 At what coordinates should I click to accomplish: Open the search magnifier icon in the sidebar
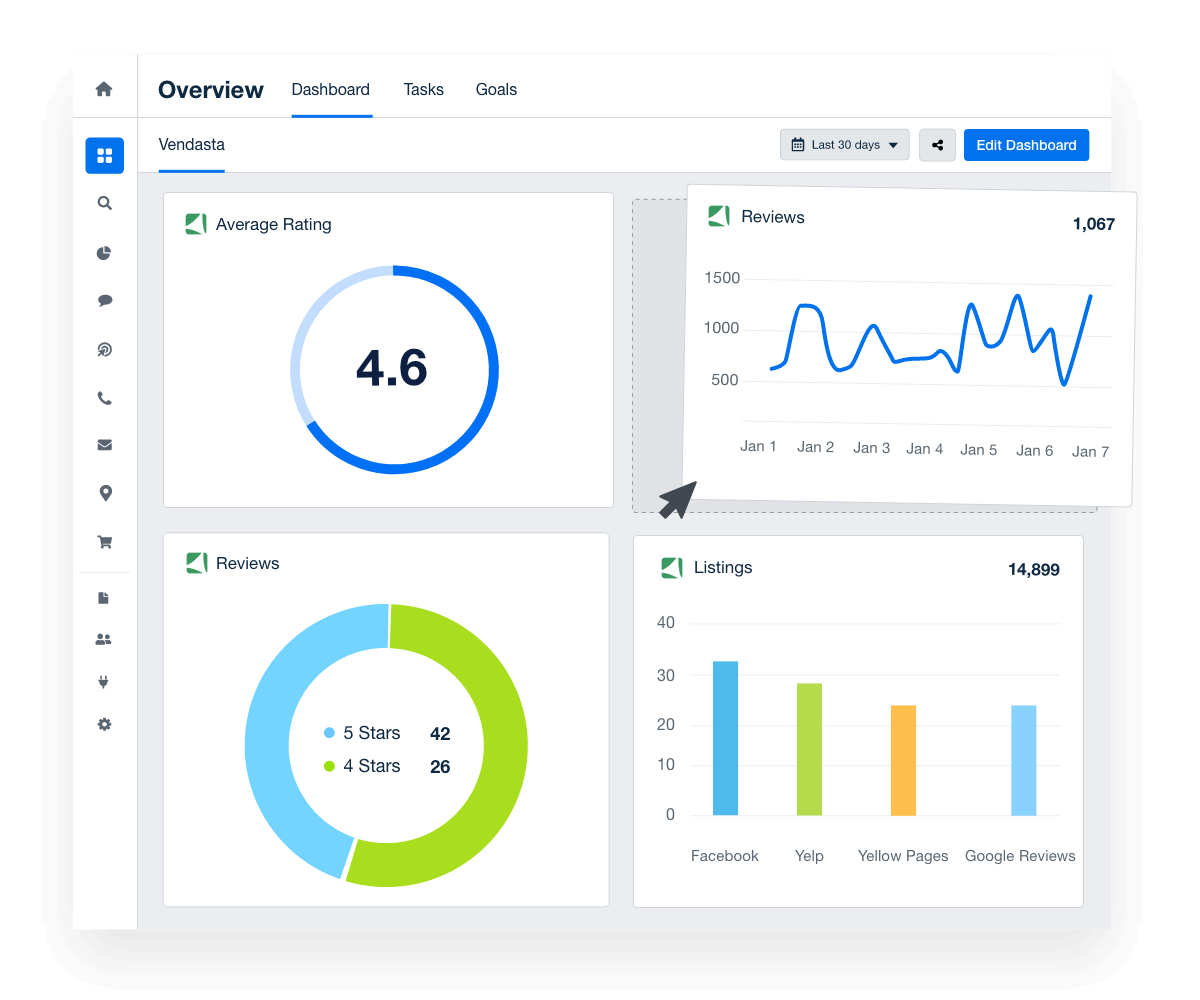pyautogui.click(x=104, y=203)
